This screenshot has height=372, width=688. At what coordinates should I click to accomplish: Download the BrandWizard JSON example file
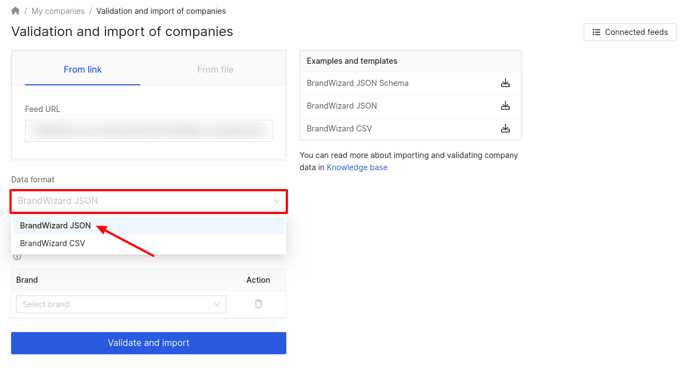coord(505,106)
